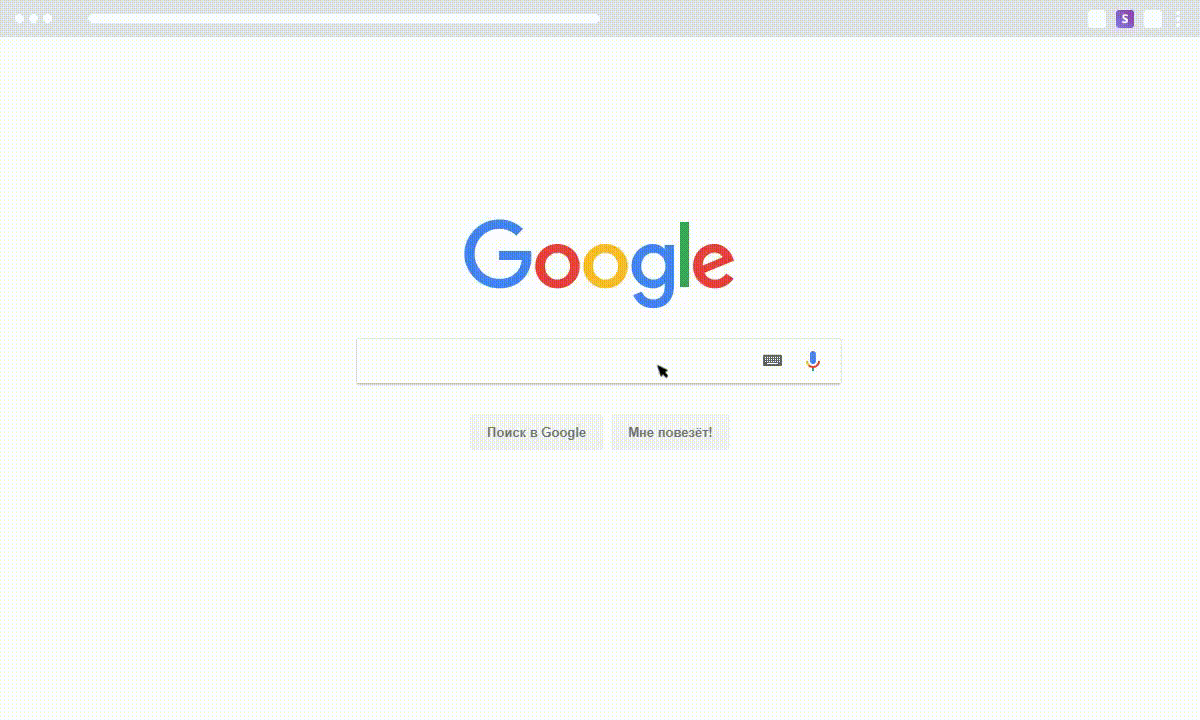The width and height of the screenshot is (1200, 720).
Task: Click the green l in the logo
Action: [685, 254]
